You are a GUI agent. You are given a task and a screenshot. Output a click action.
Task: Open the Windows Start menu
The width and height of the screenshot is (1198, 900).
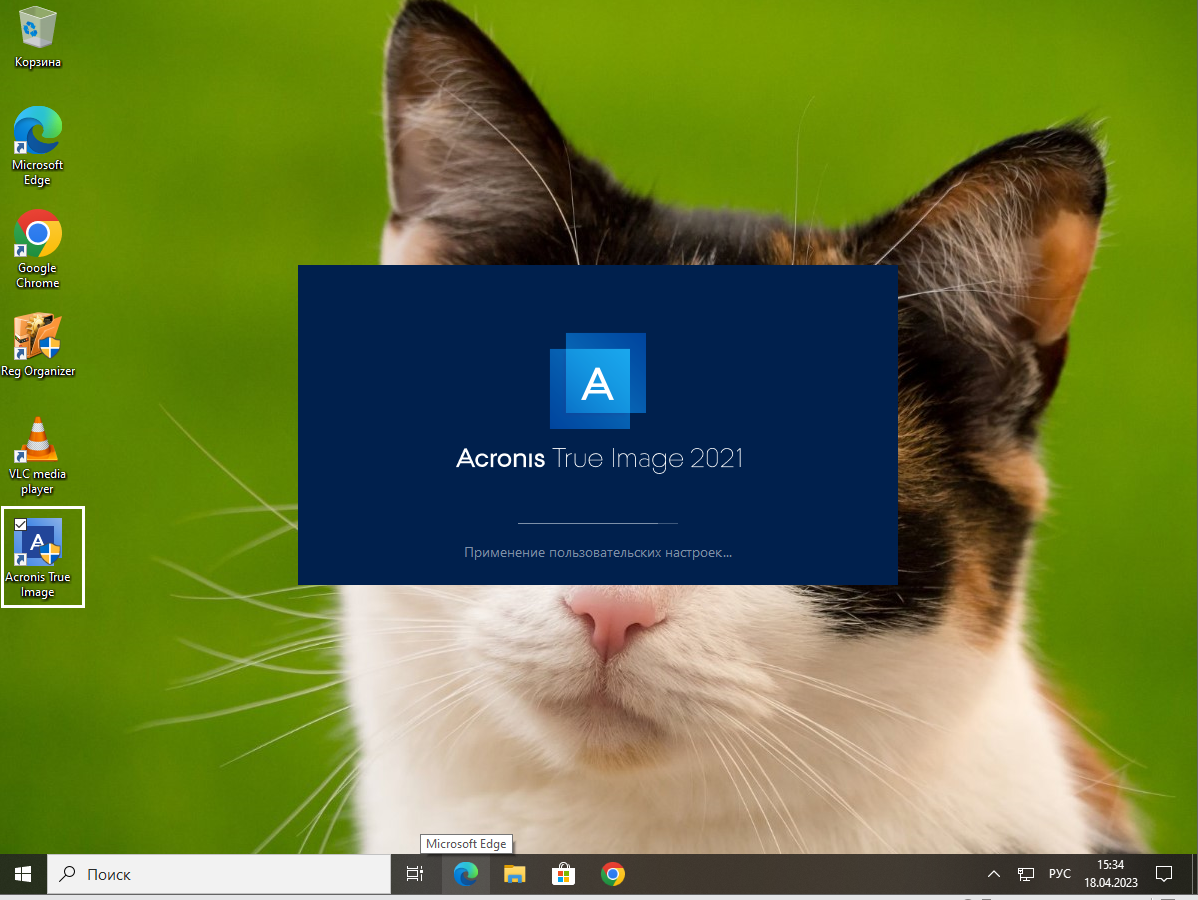(x=23, y=874)
